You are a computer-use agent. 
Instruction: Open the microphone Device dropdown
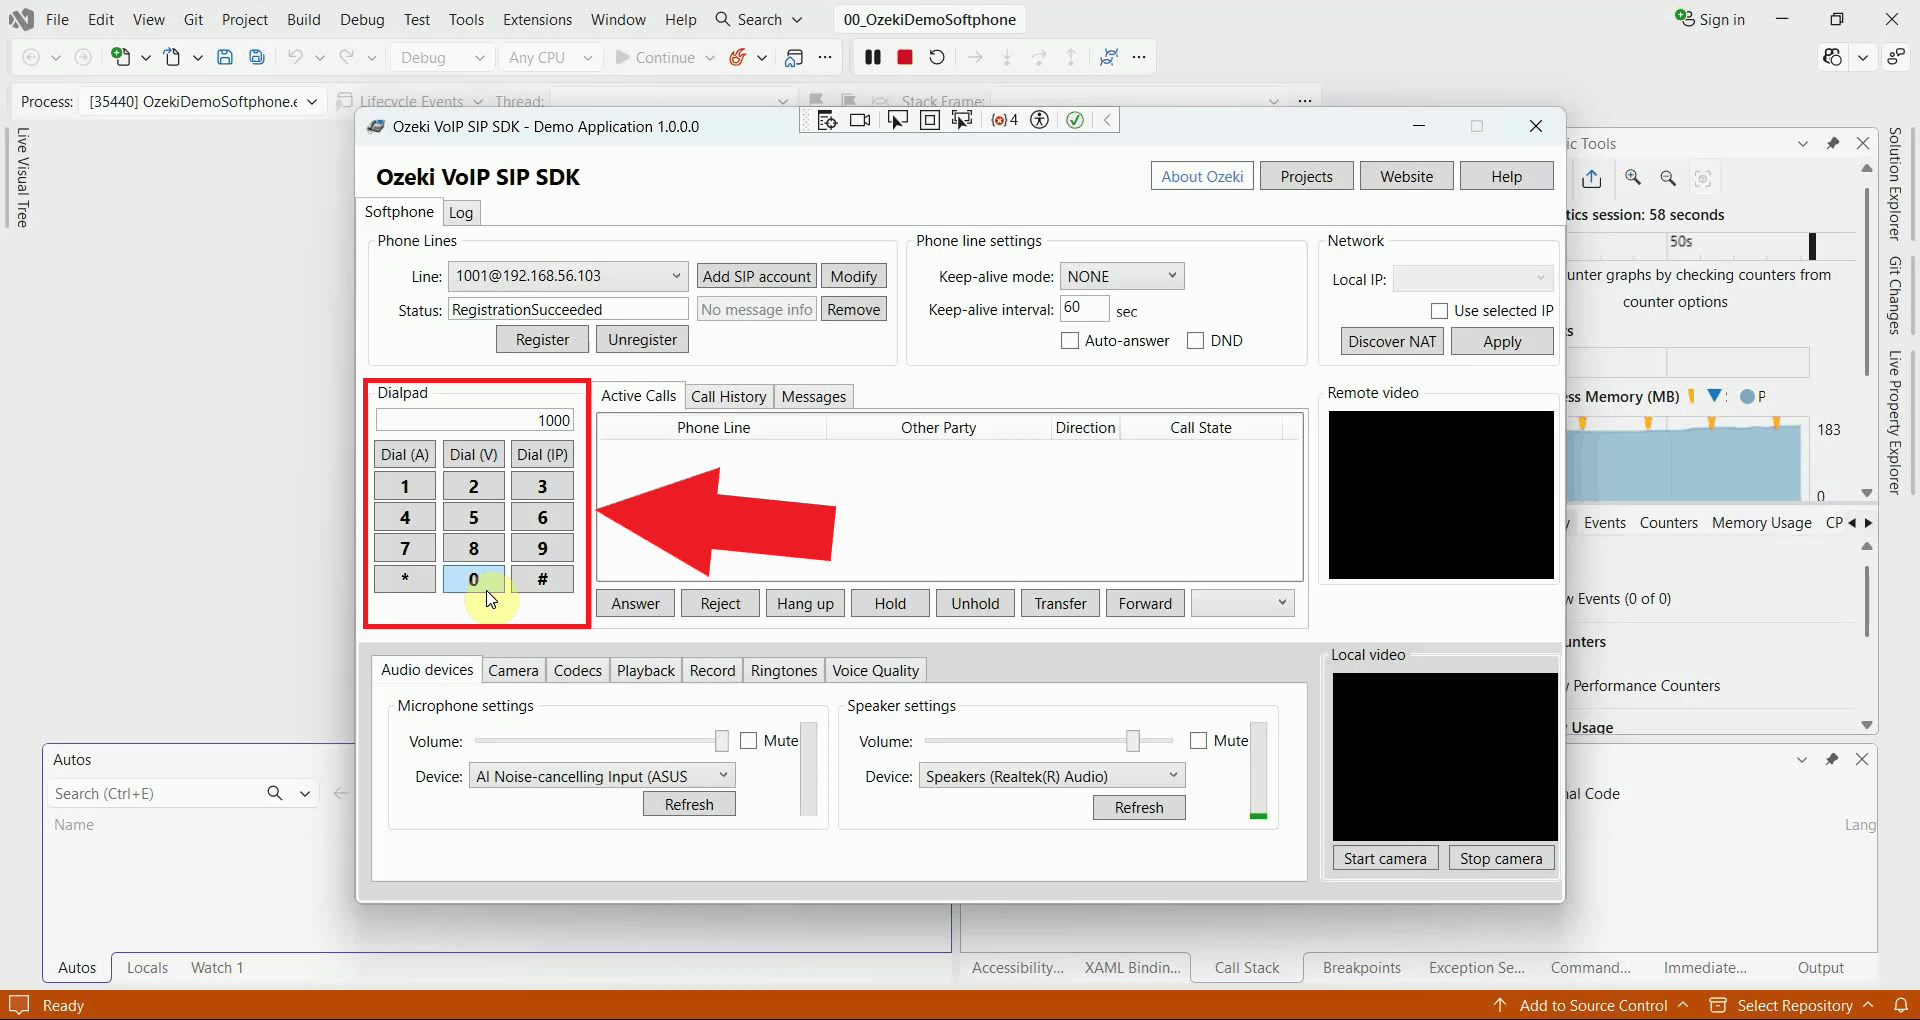point(602,776)
